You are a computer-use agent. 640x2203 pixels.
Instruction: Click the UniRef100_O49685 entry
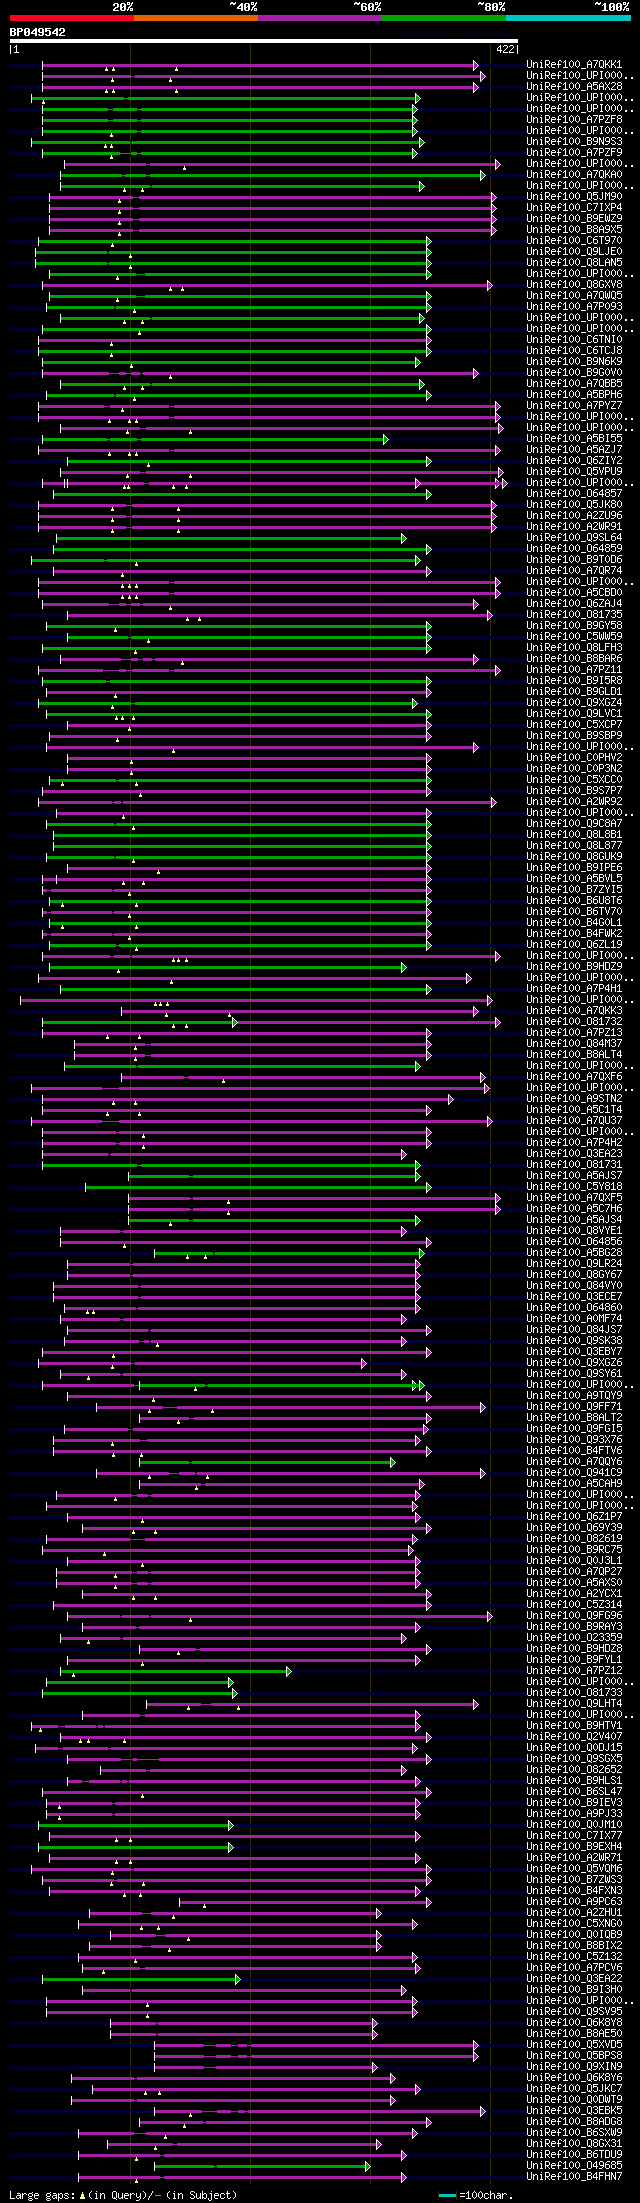pyautogui.click(x=574, y=2166)
